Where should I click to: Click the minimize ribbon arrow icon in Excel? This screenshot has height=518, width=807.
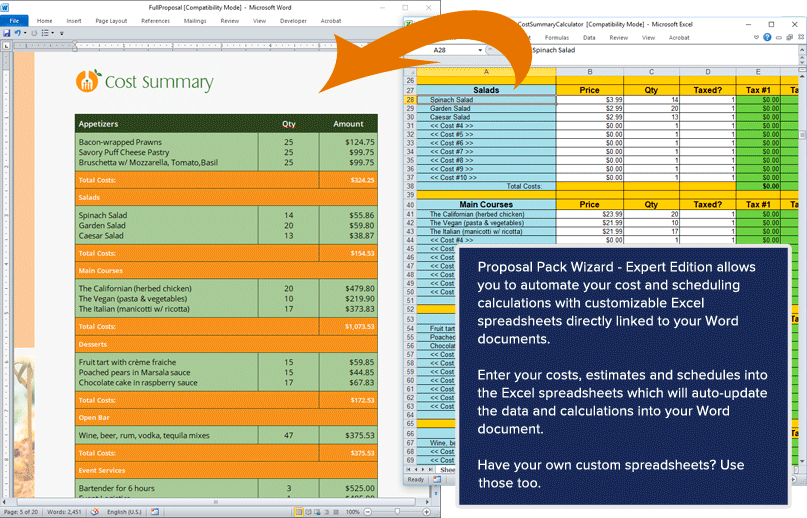point(757,37)
